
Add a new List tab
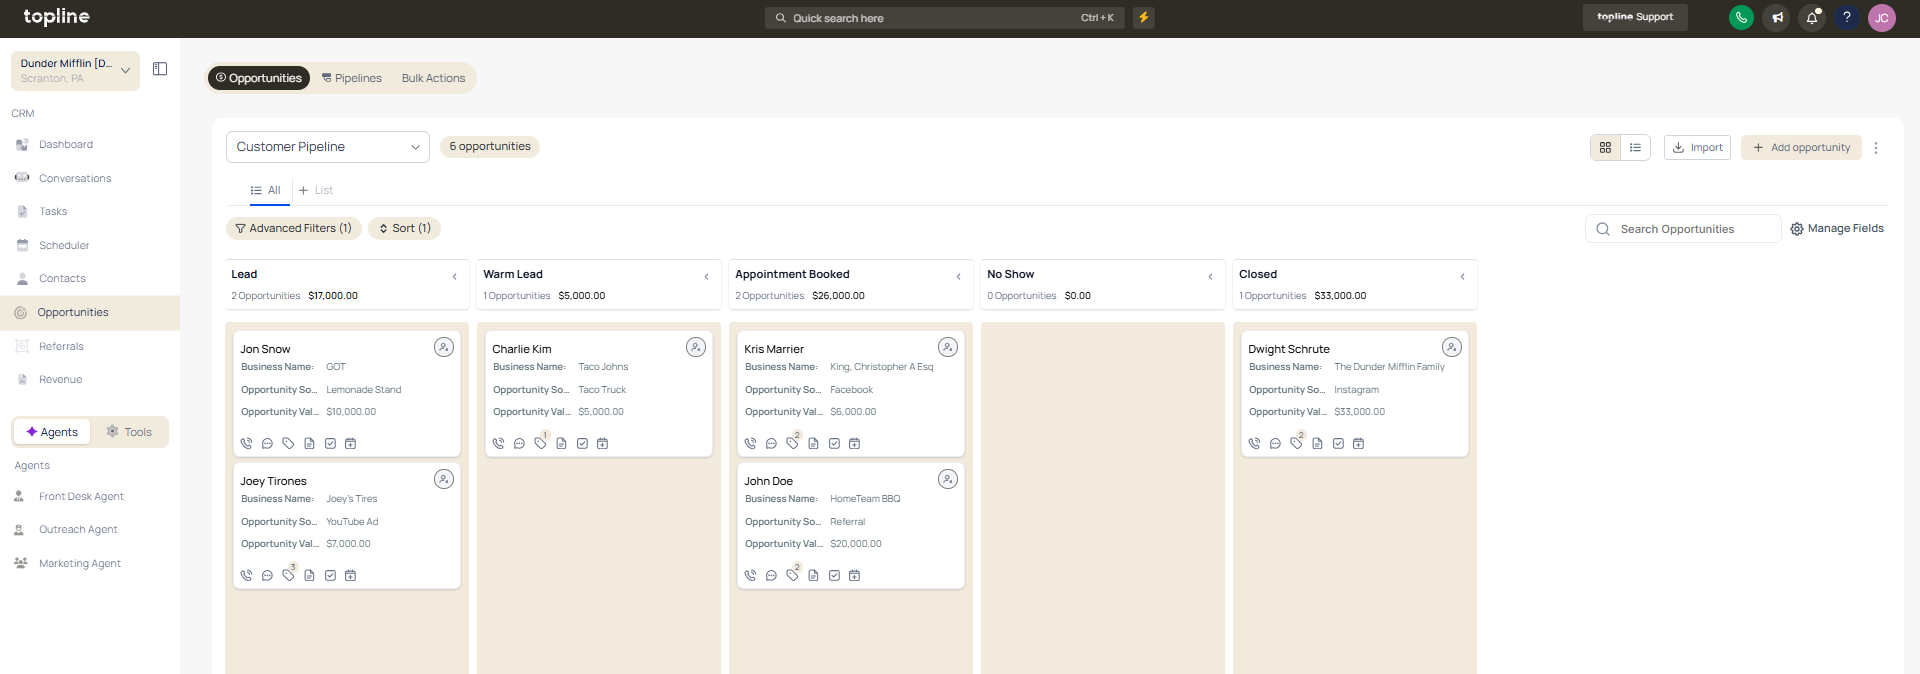tap(316, 190)
